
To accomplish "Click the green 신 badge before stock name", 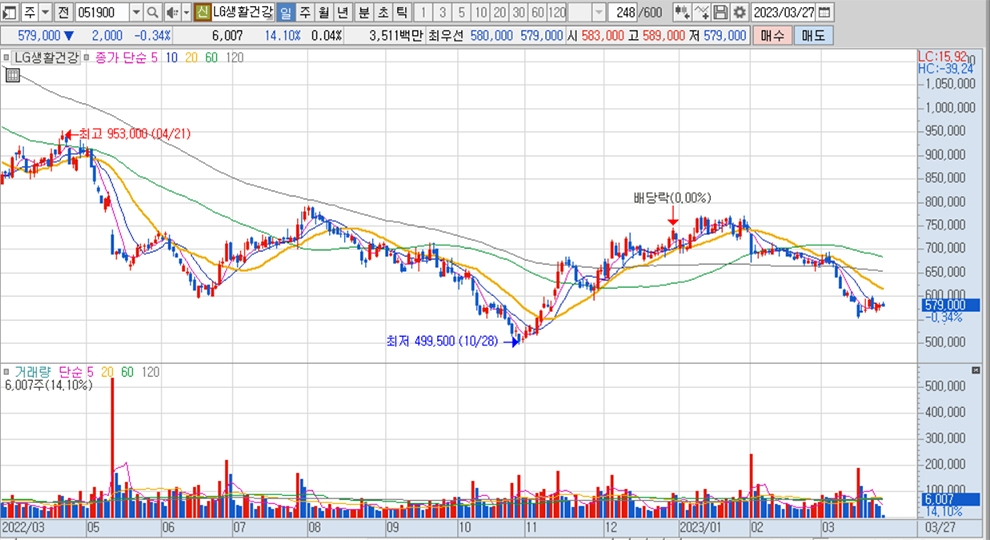I will click(x=202, y=11).
